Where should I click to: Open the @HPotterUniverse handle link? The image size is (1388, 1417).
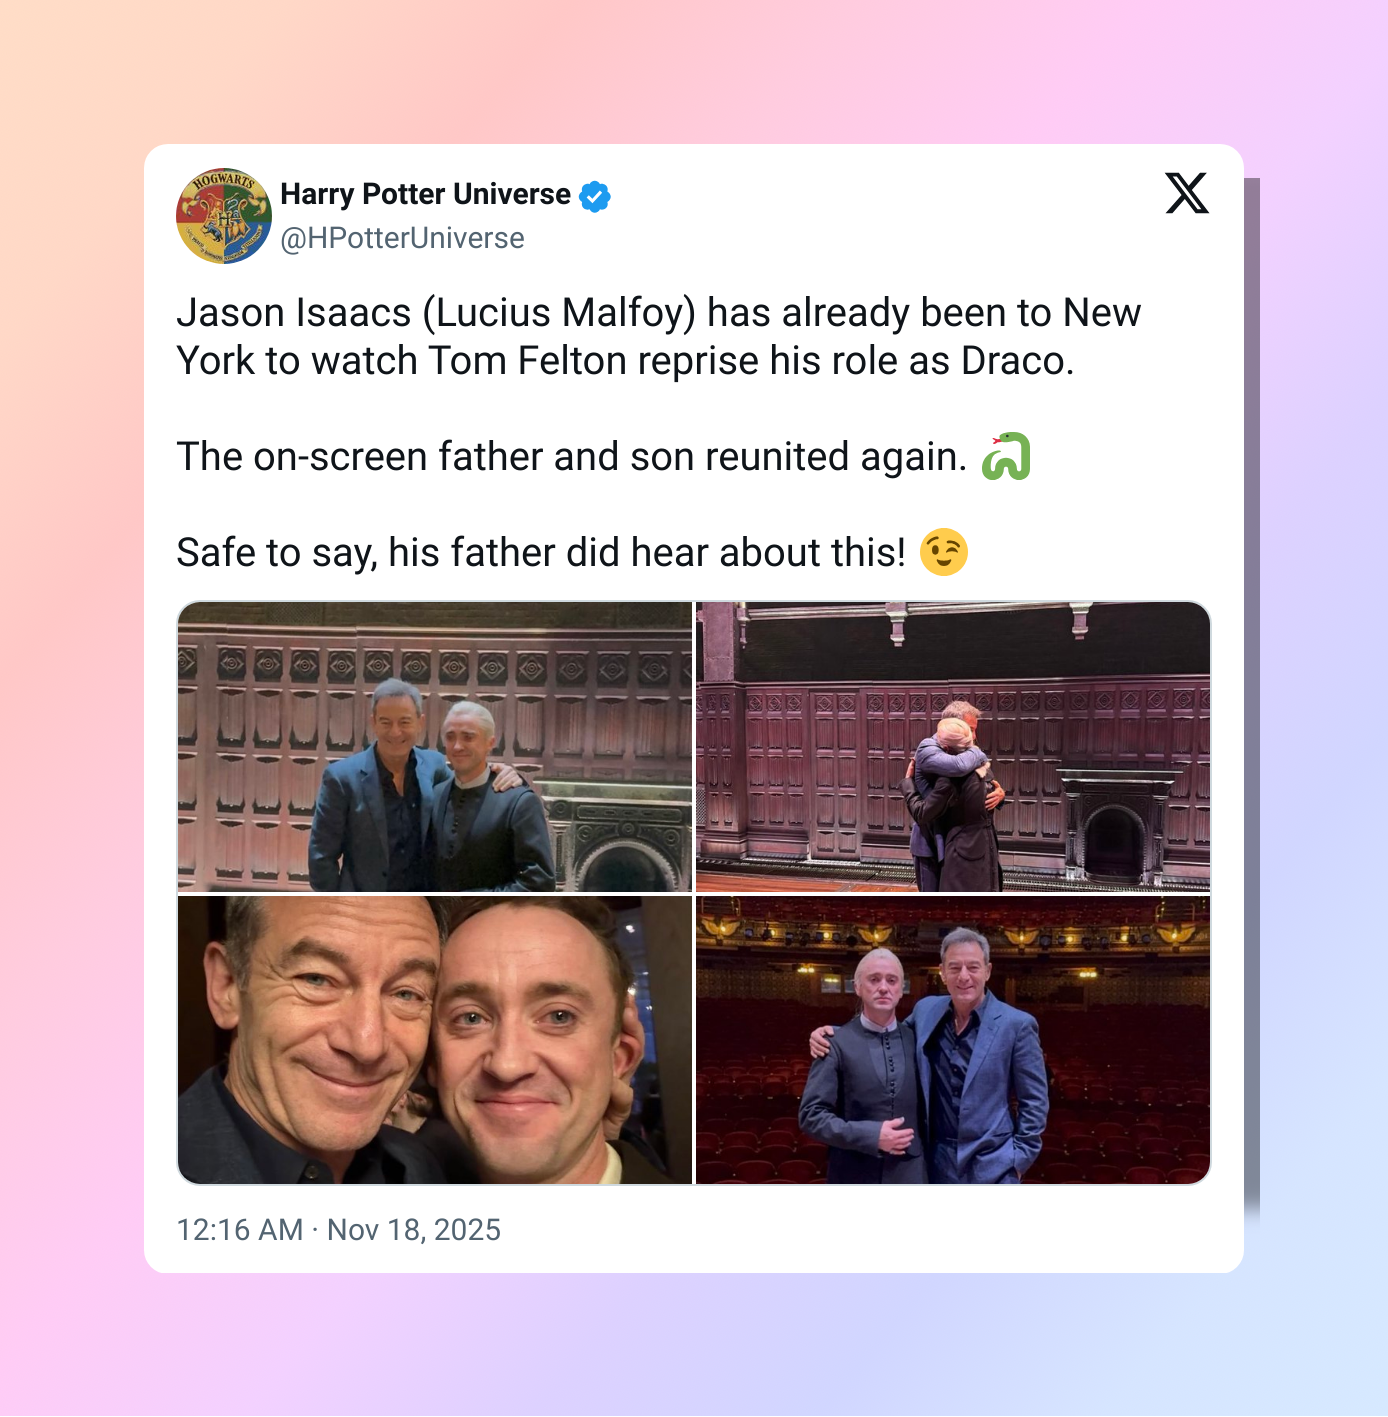coord(402,238)
